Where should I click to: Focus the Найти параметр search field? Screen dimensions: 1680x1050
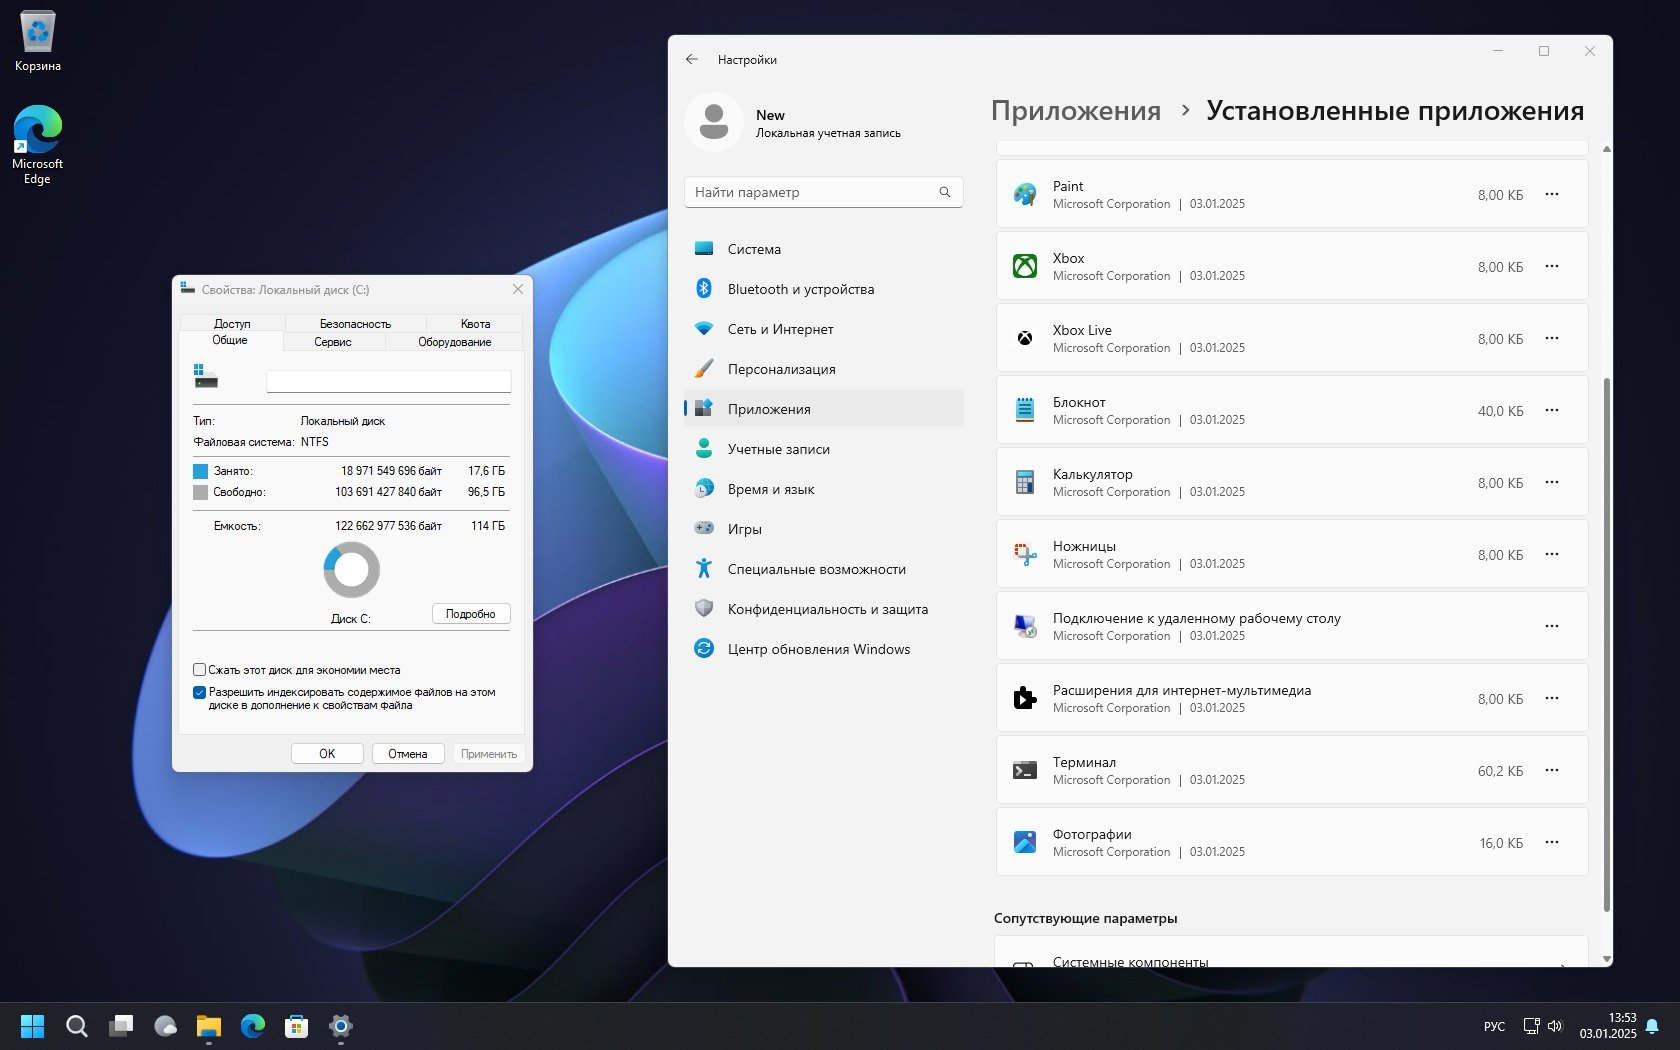(x=824, y=192)
